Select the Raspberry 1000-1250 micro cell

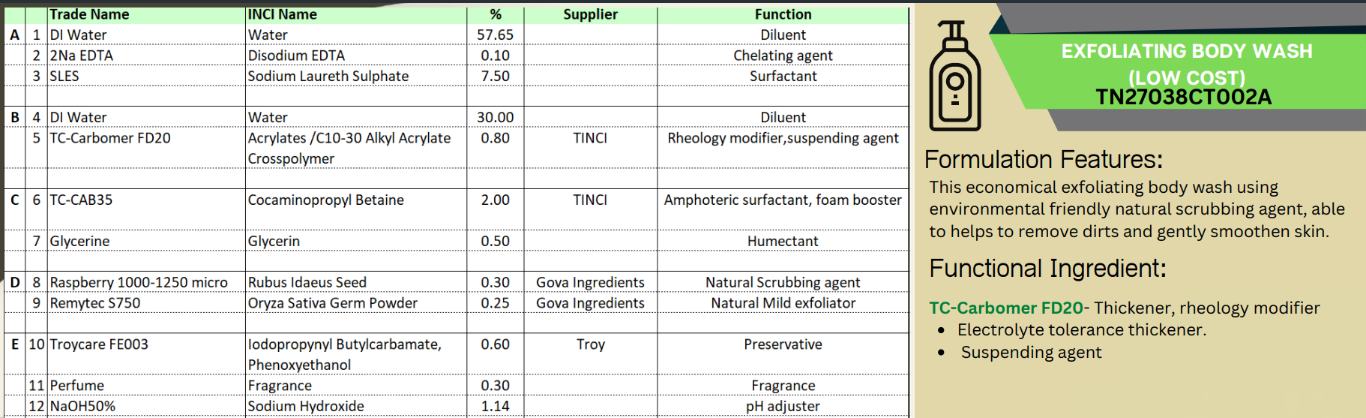tap(139, 283)
